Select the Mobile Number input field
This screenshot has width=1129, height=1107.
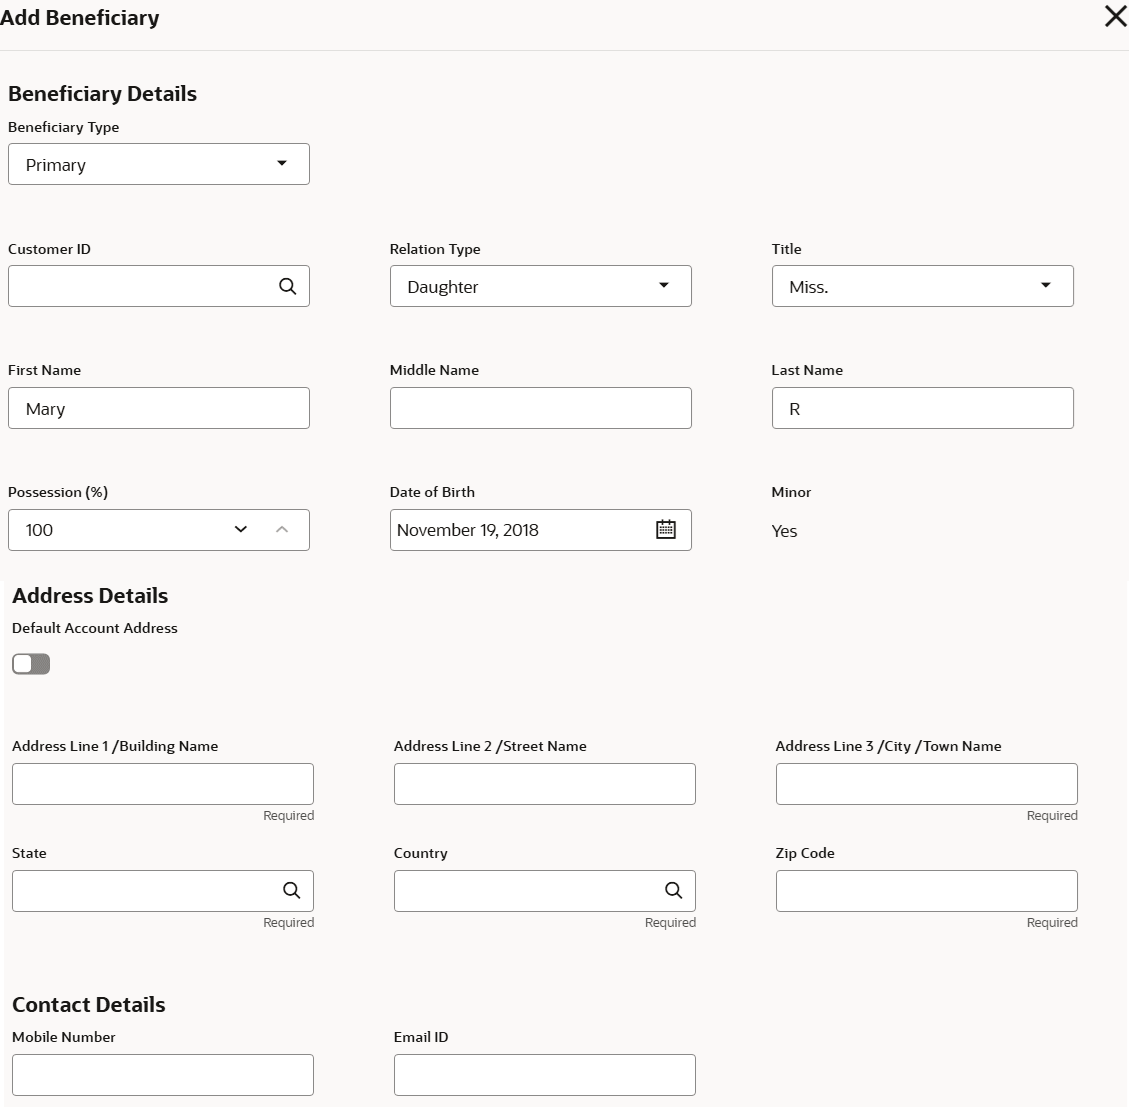[163, 1075]
